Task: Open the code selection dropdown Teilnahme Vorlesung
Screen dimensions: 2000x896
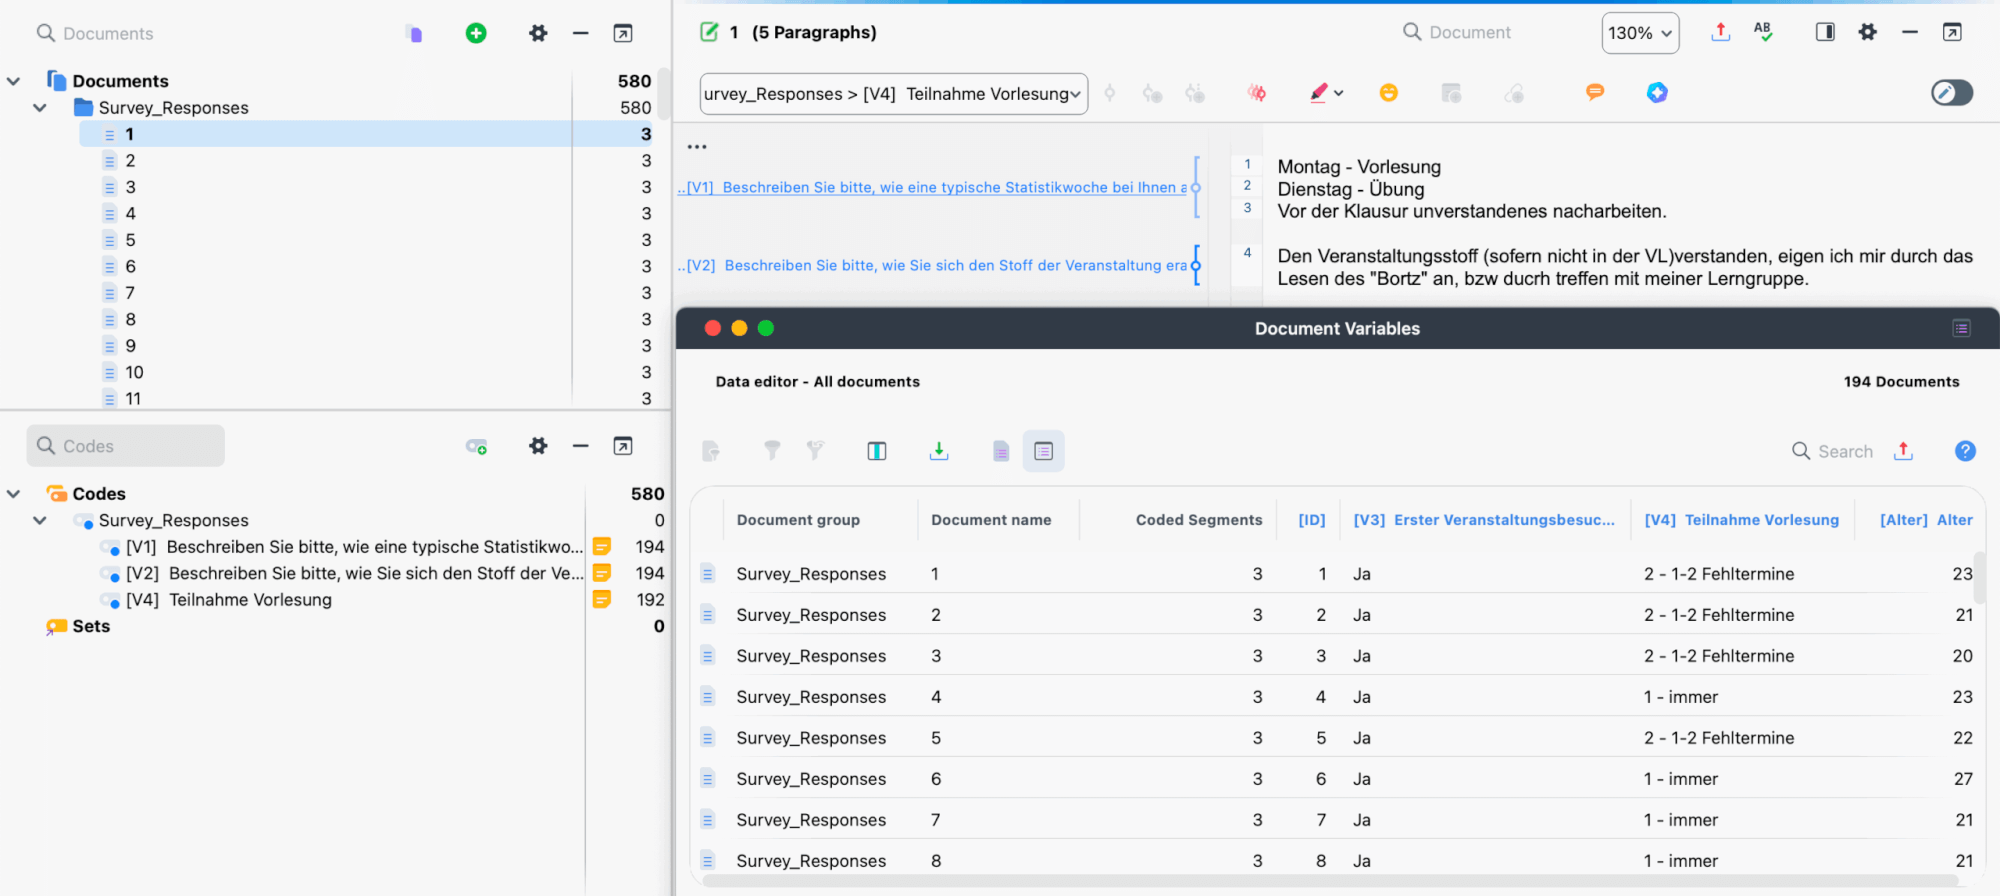Action: click(x=894, y=94)
